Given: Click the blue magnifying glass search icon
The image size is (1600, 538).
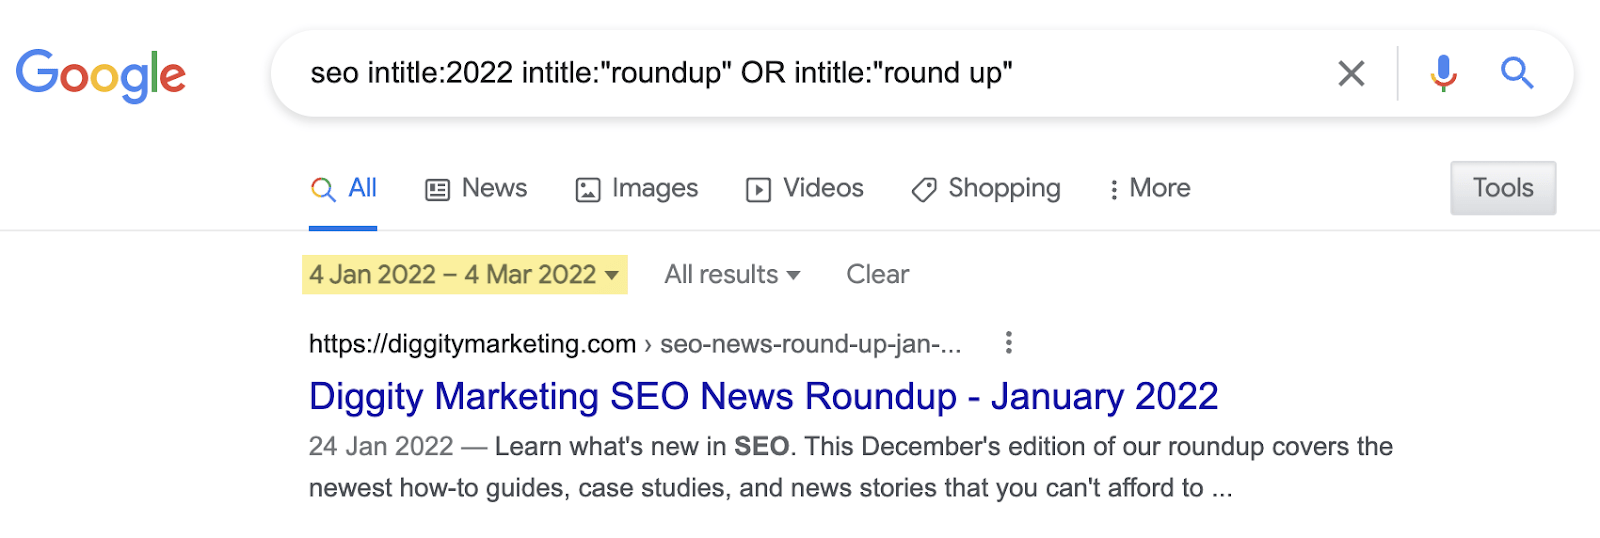Looking at the screenshot, I should pos(1516,73).
